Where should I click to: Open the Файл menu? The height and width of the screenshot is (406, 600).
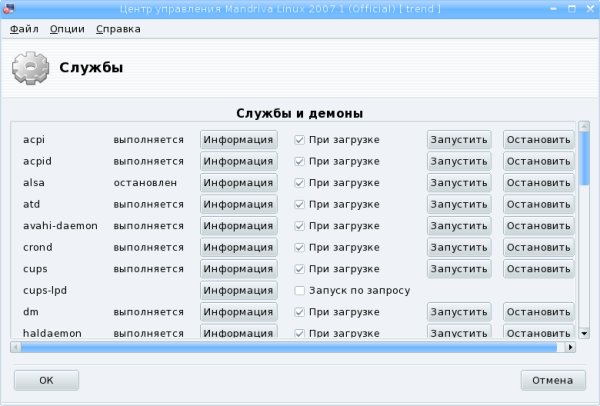pos(24,29)
